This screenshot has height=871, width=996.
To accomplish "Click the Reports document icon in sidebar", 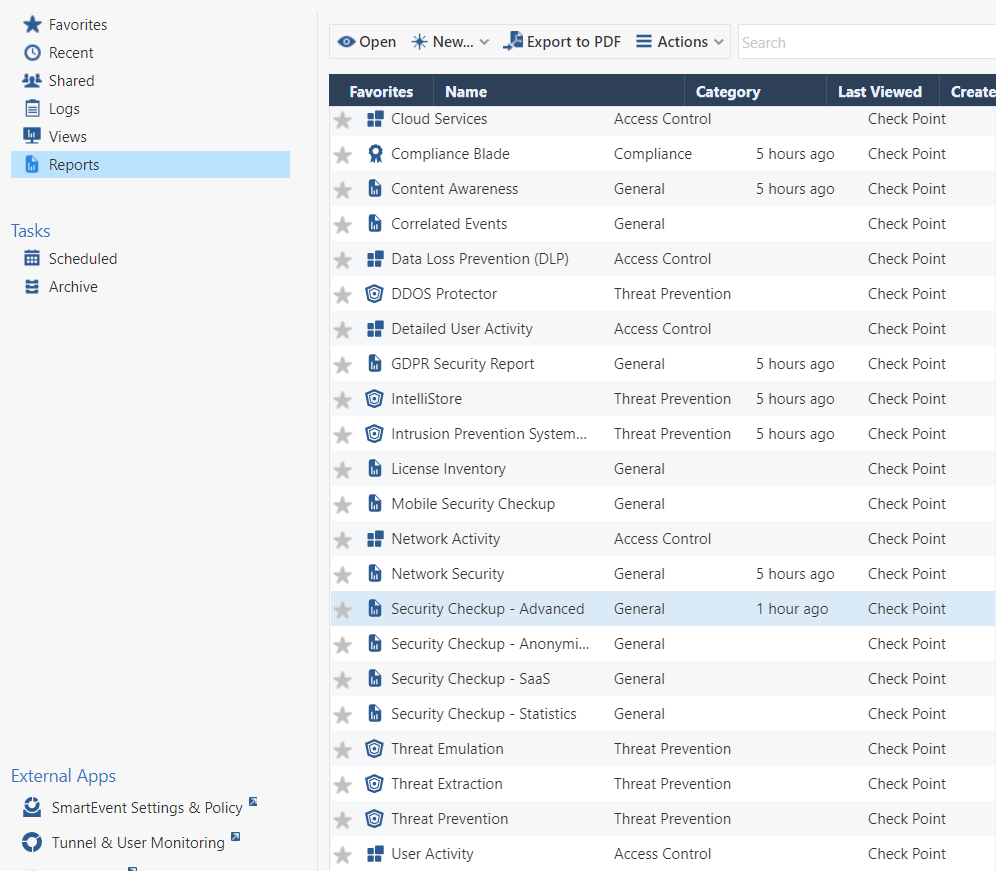I will [x=32, y=165].
